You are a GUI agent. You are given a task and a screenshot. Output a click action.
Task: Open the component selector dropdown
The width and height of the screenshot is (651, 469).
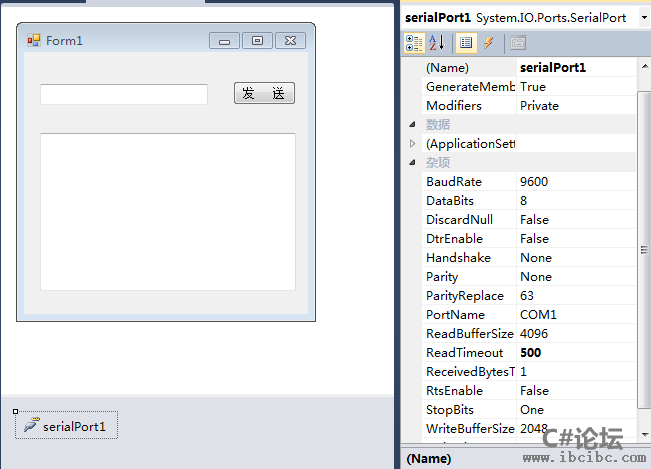643,18
